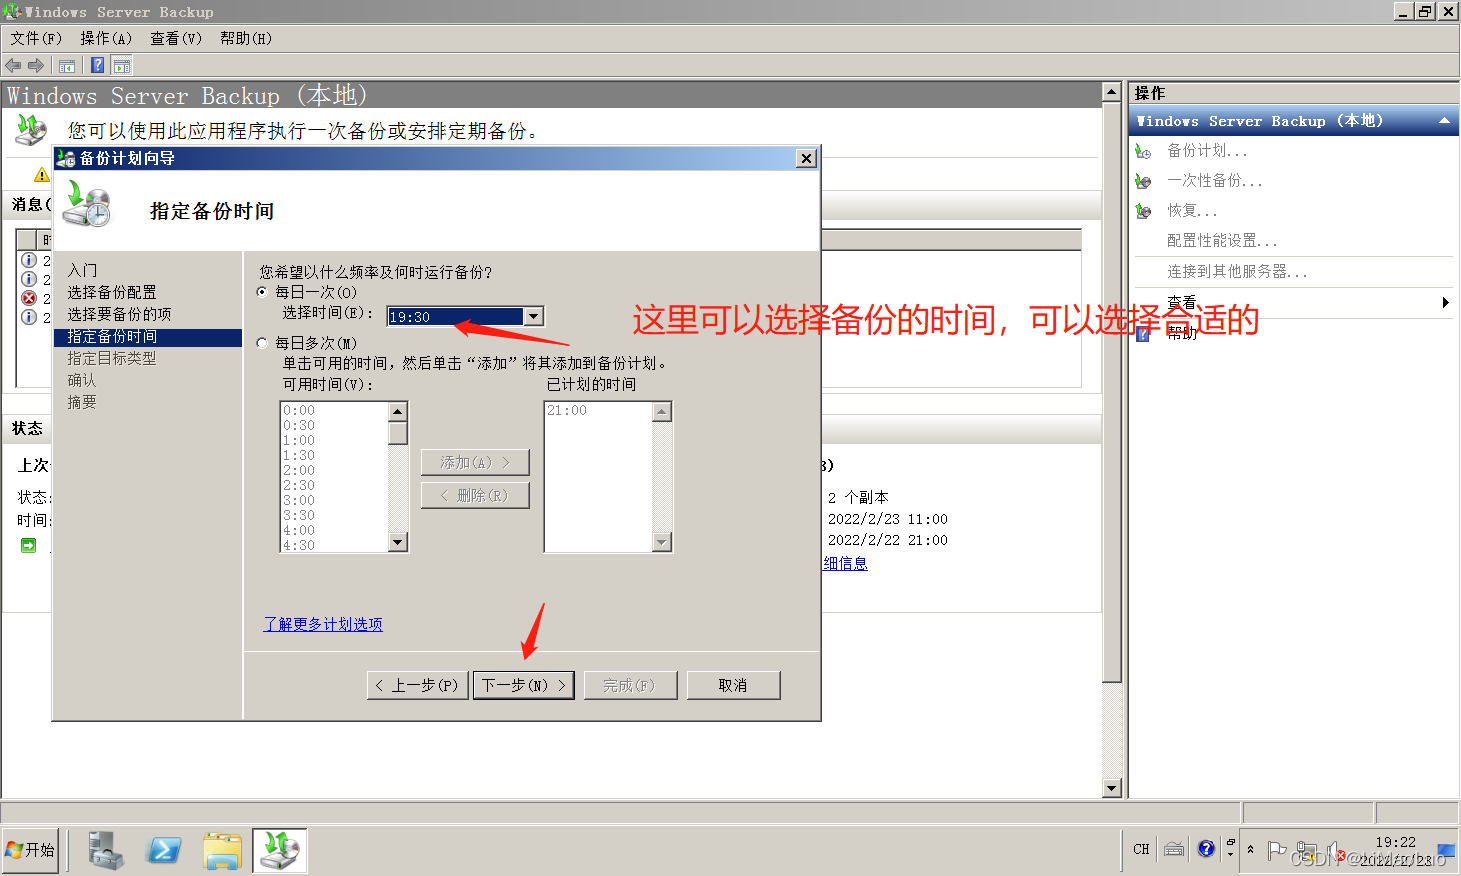The height and width of the screenshot is (876, 1461).
Task: Click down arrow of 可用时间 list scrollbar
Action: pos(398,542)
